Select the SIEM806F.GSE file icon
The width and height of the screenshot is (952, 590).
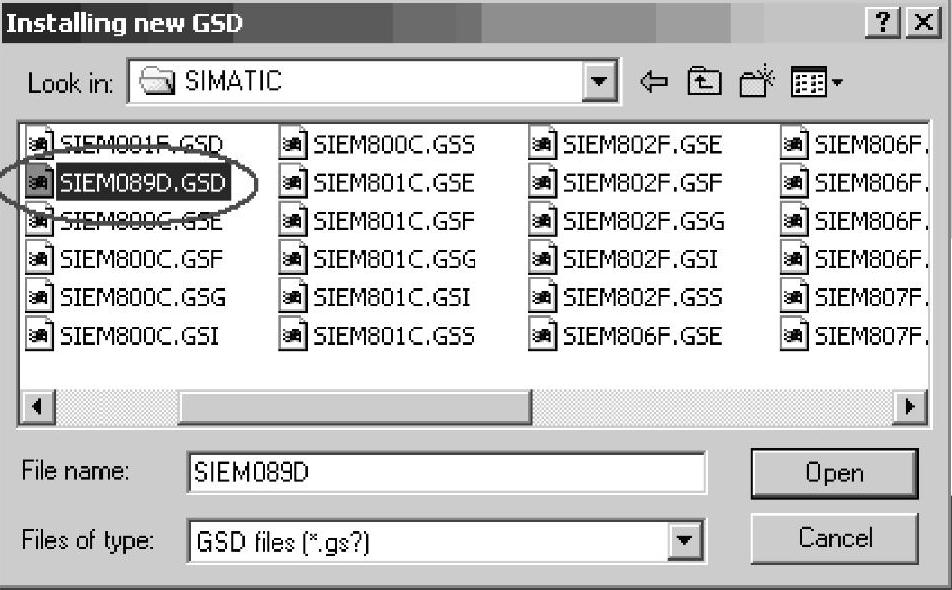point(542,335)
